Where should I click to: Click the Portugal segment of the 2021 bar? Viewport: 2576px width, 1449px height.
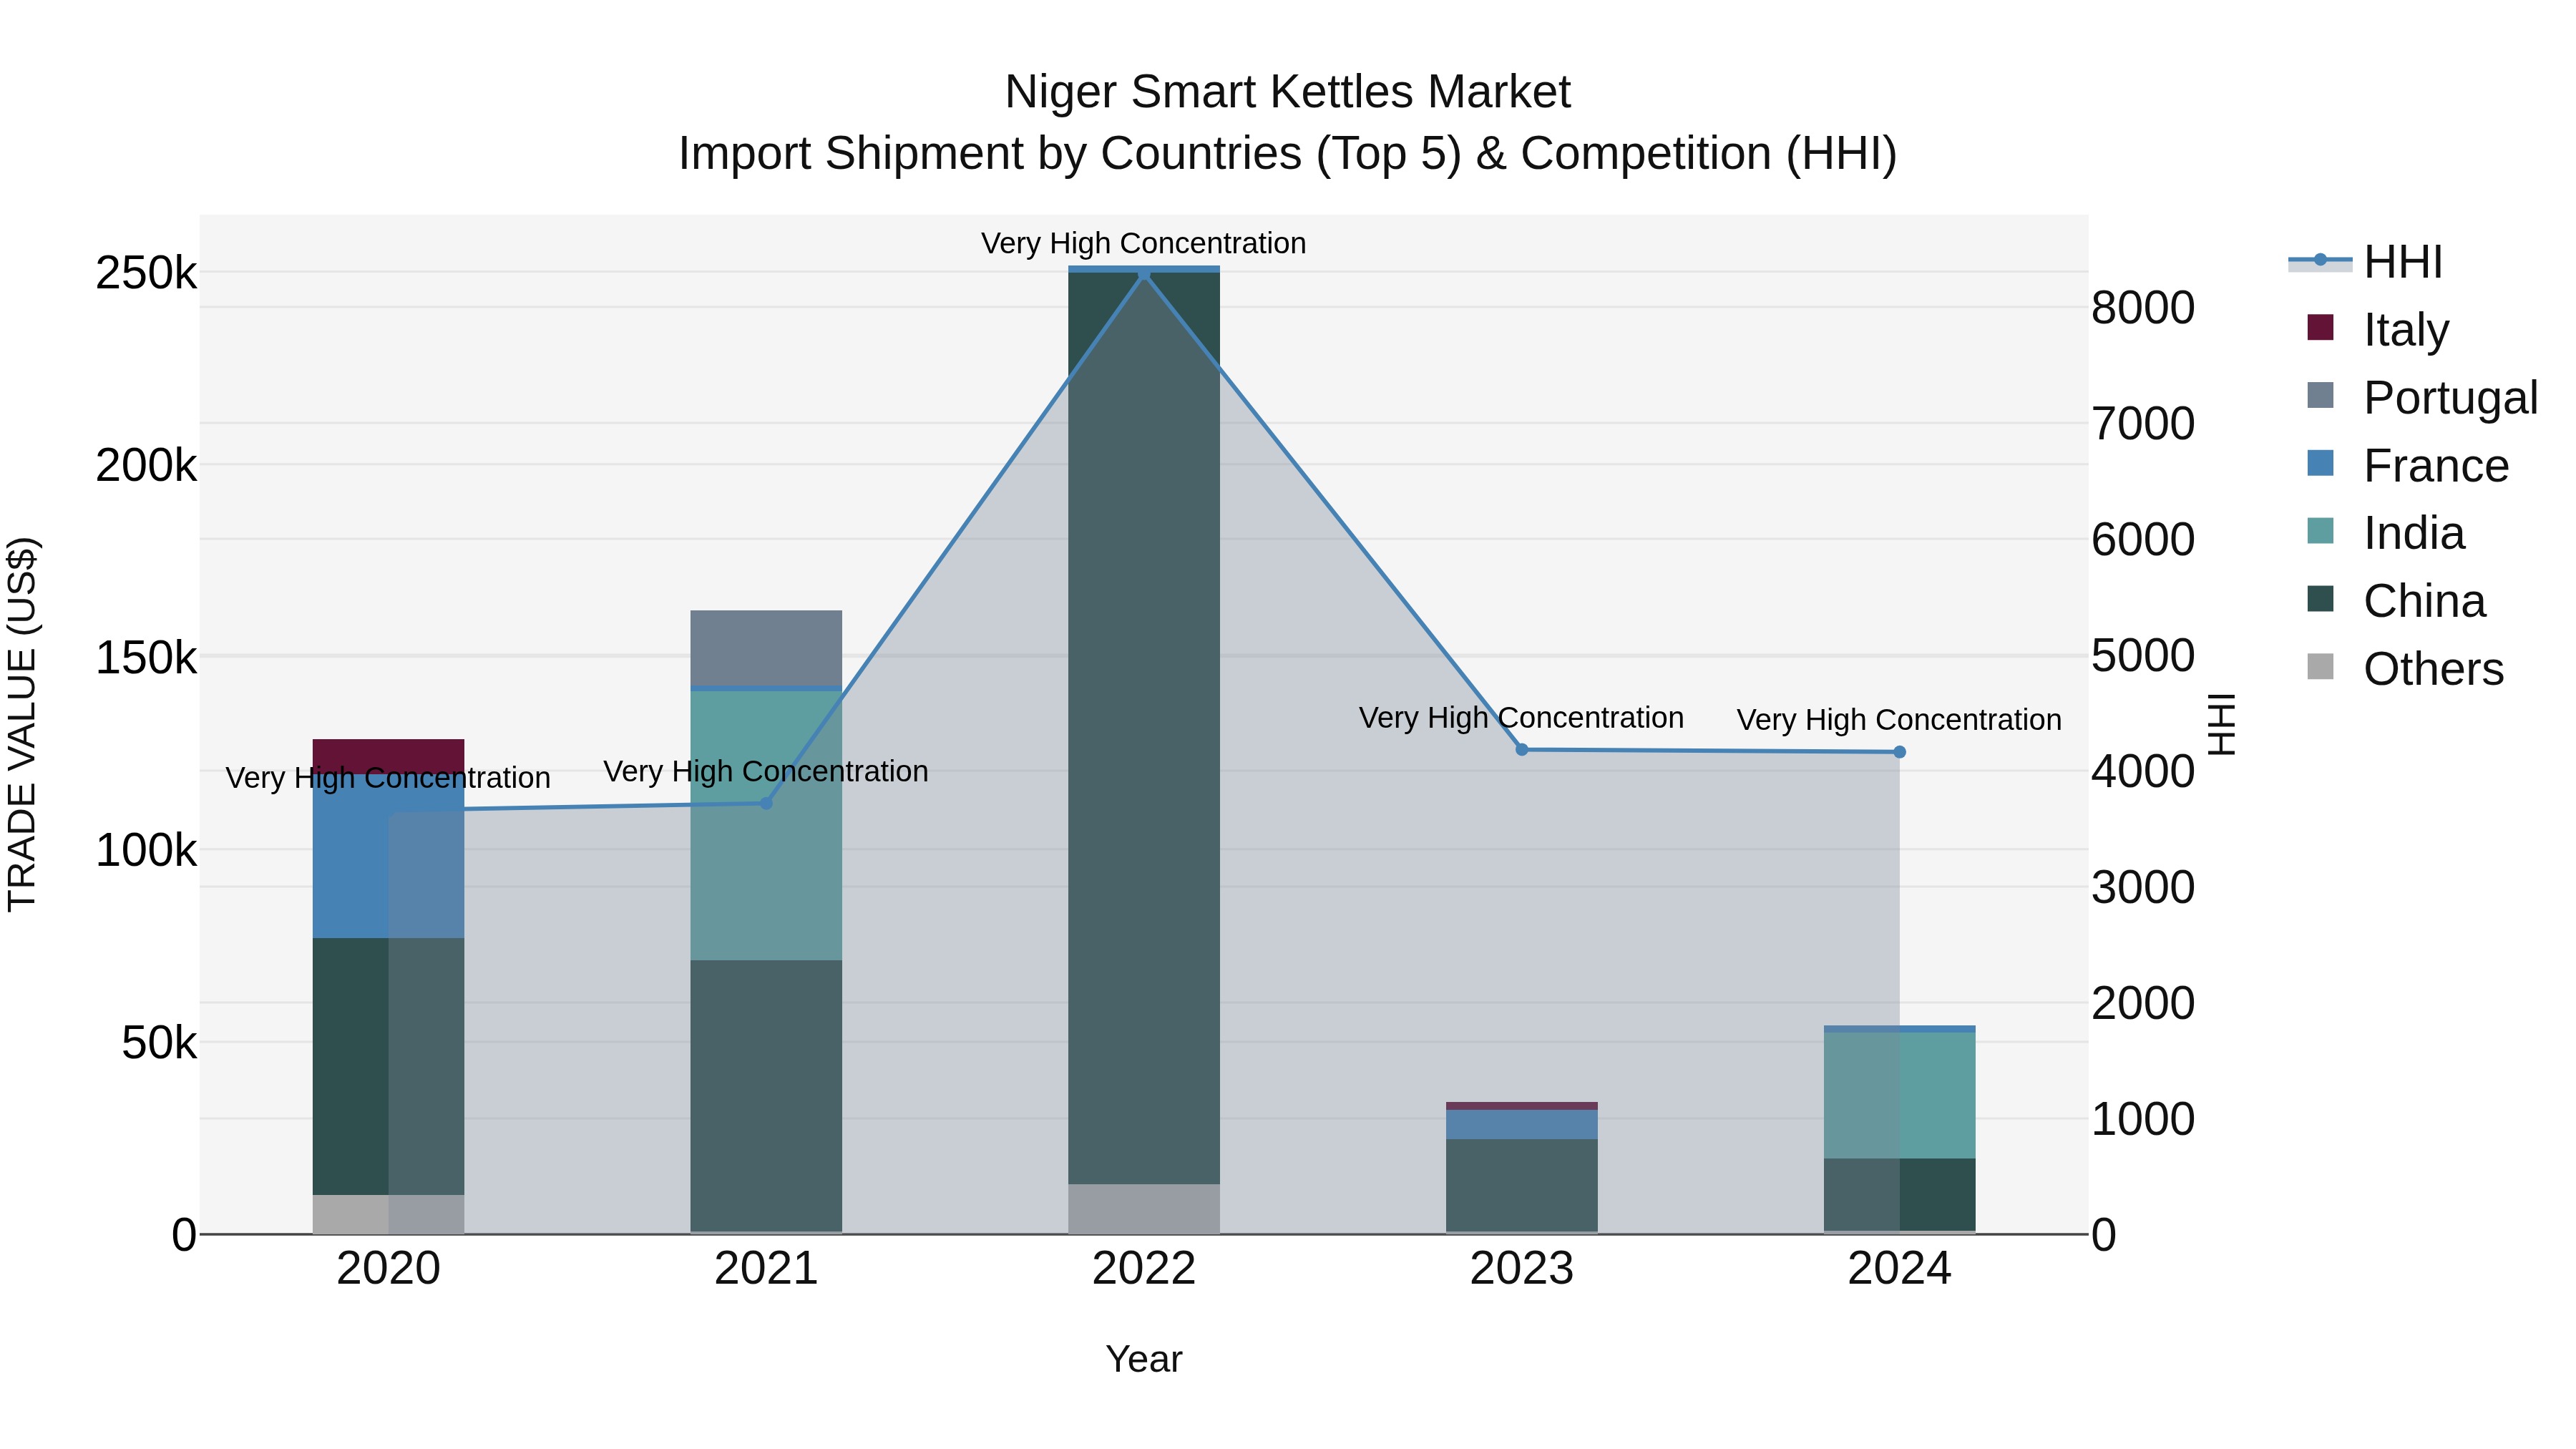766,648
